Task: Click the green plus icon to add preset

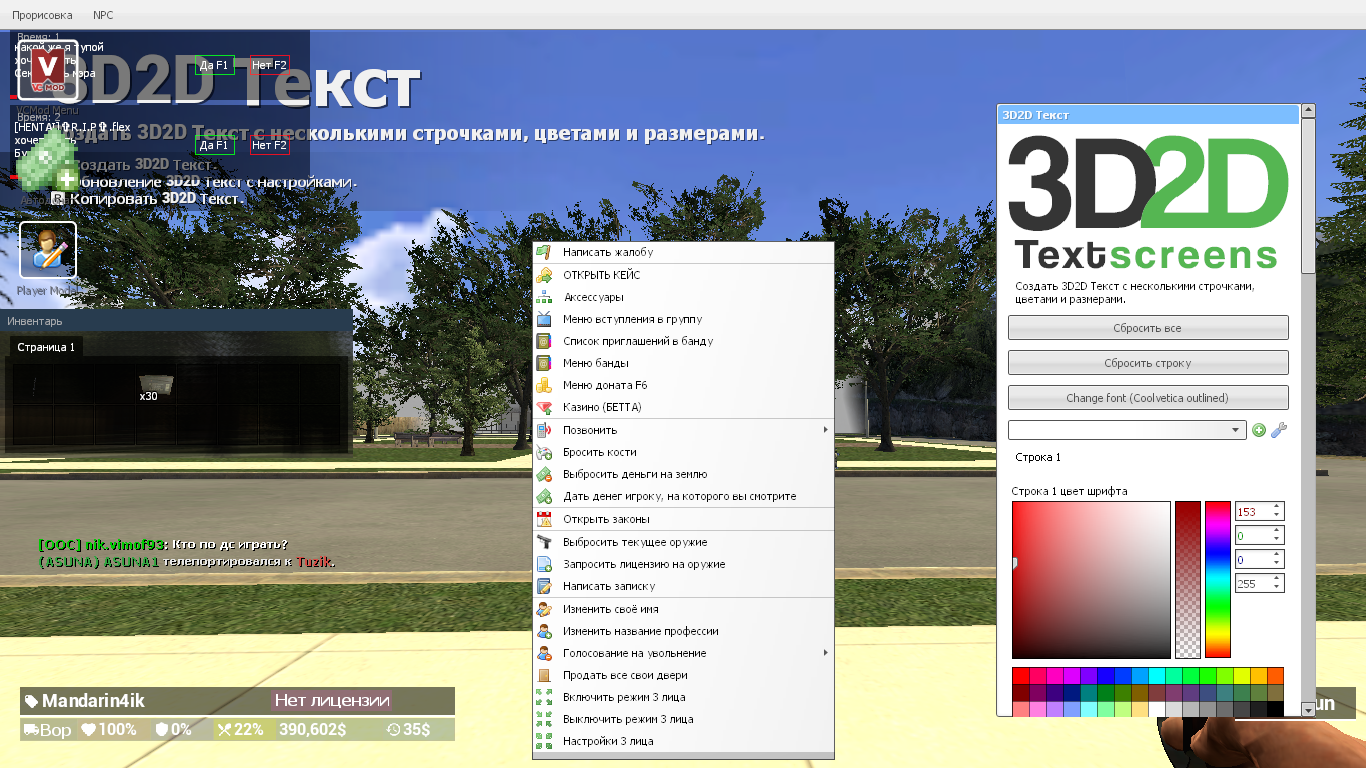Action: [x=1259, y=429]
